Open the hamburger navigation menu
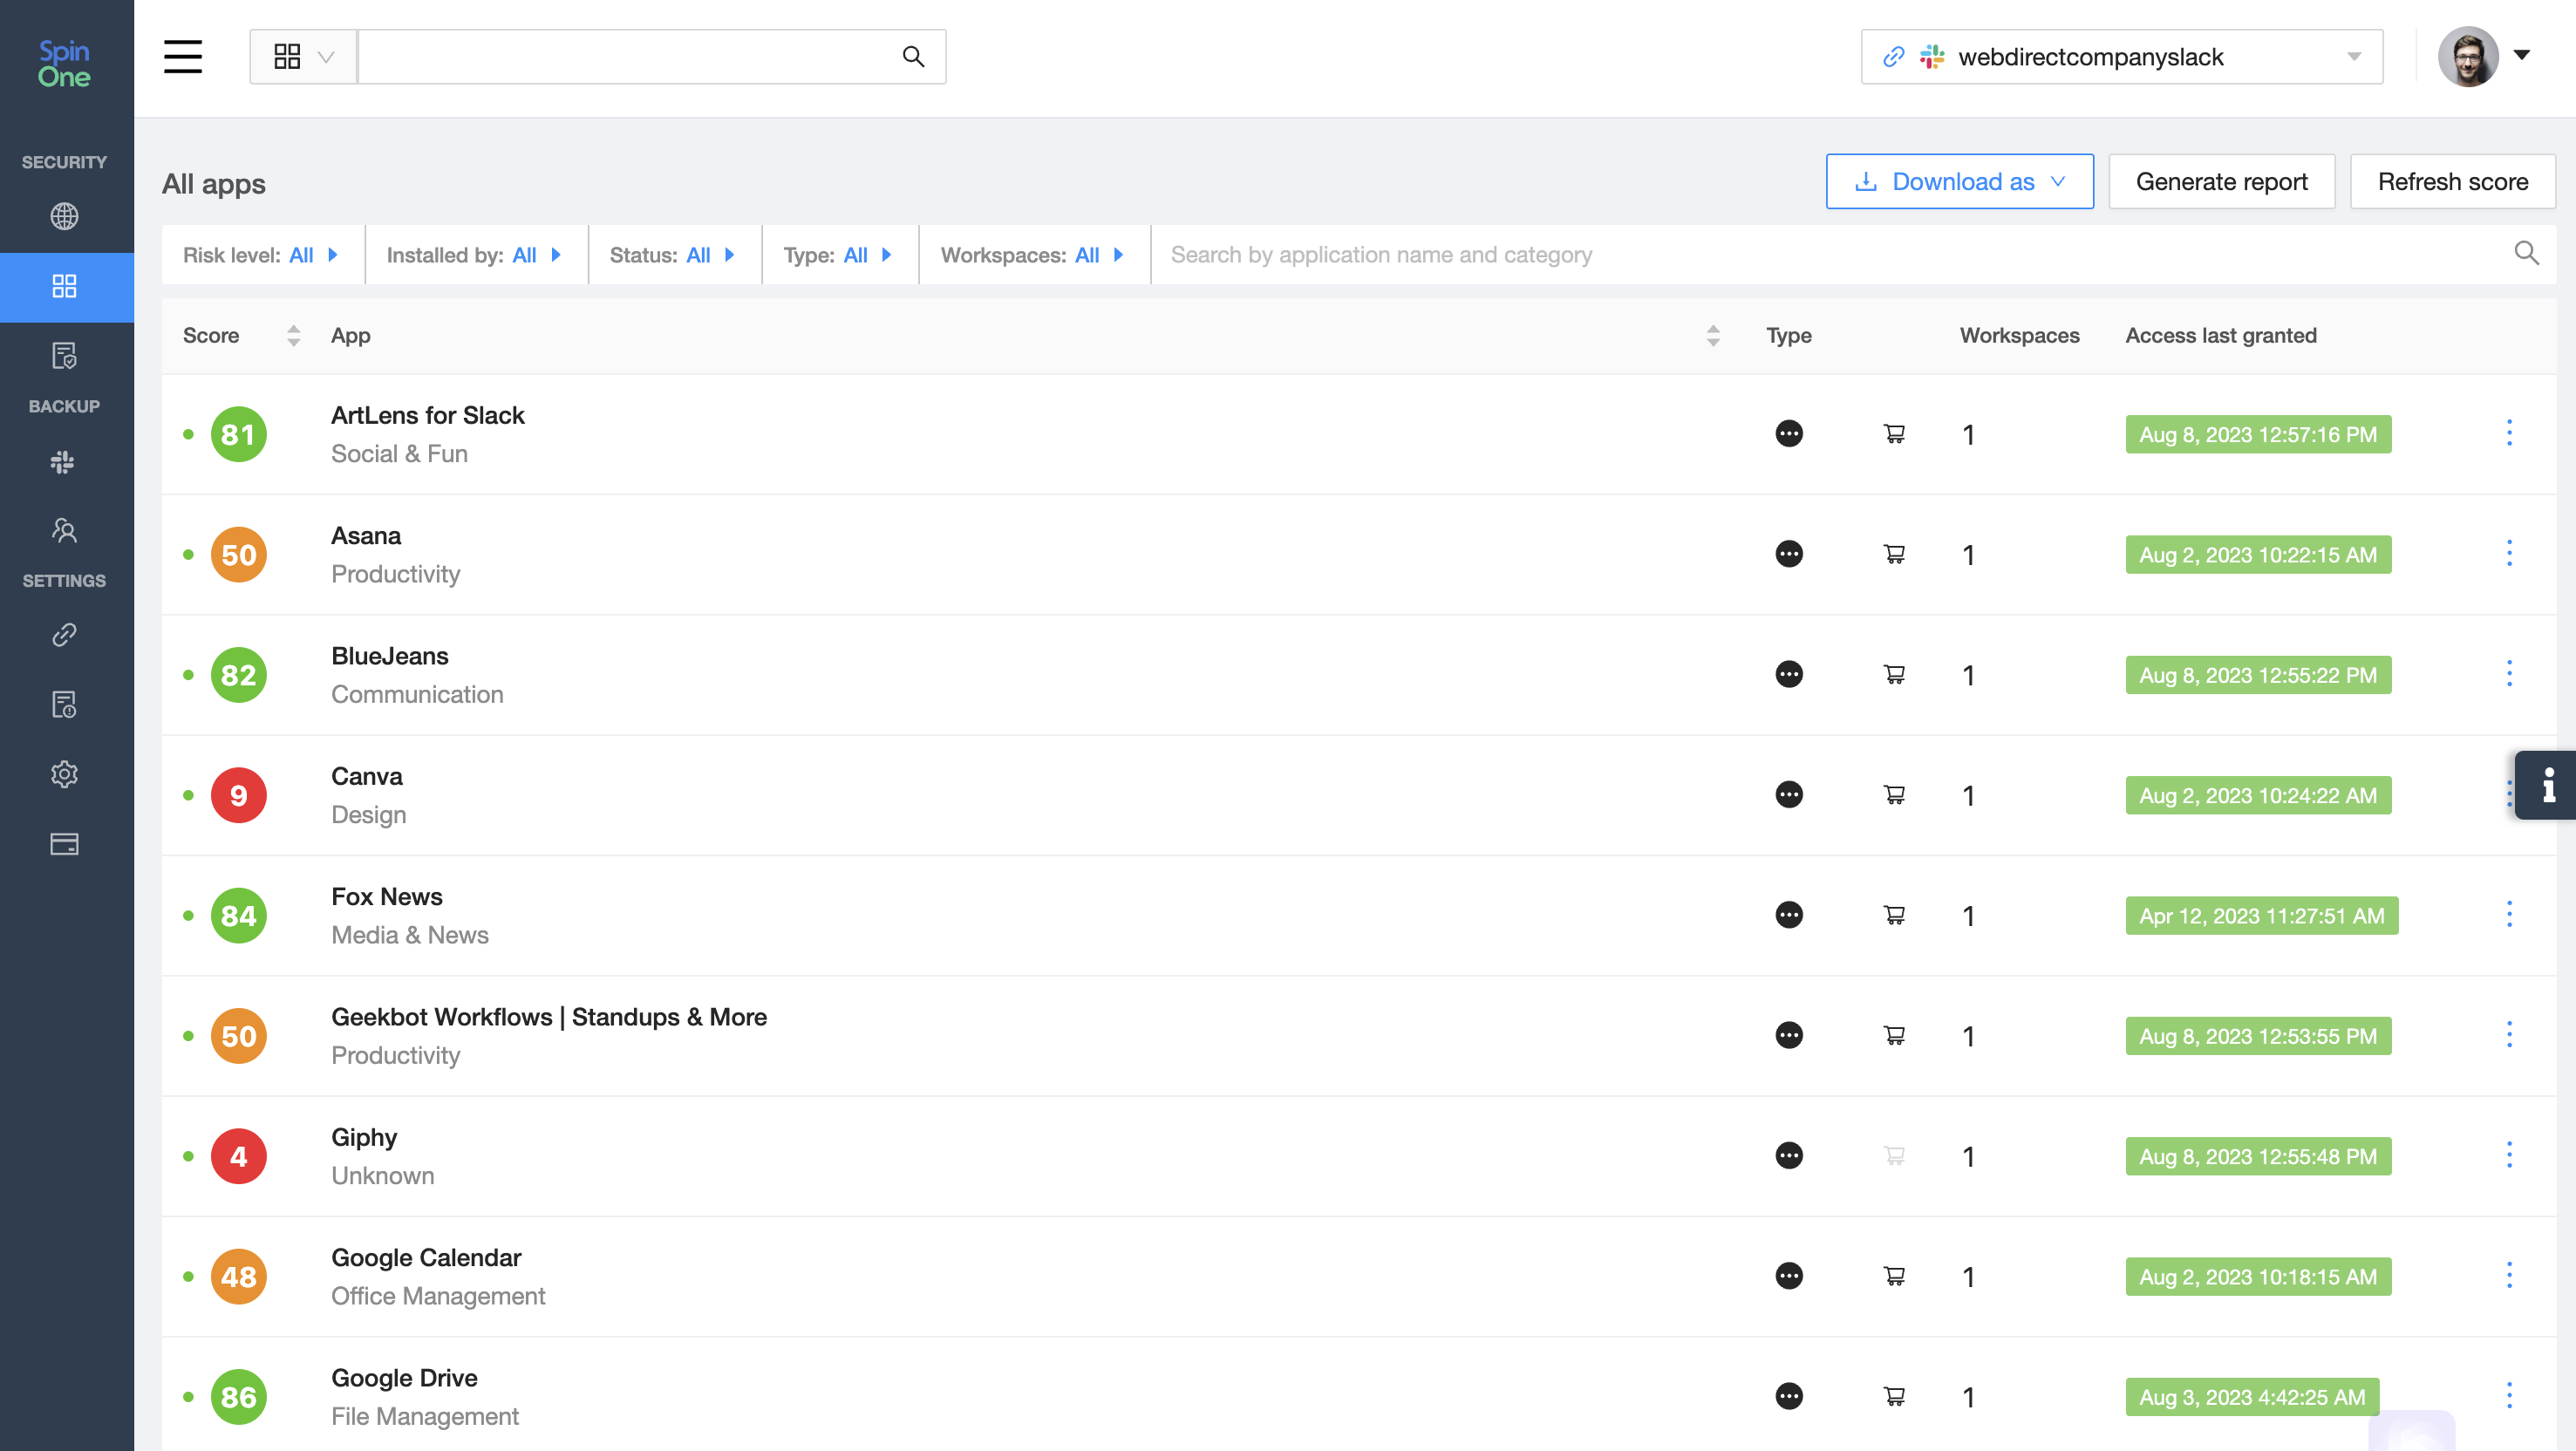2576x1451 pixels. point(183,56)
